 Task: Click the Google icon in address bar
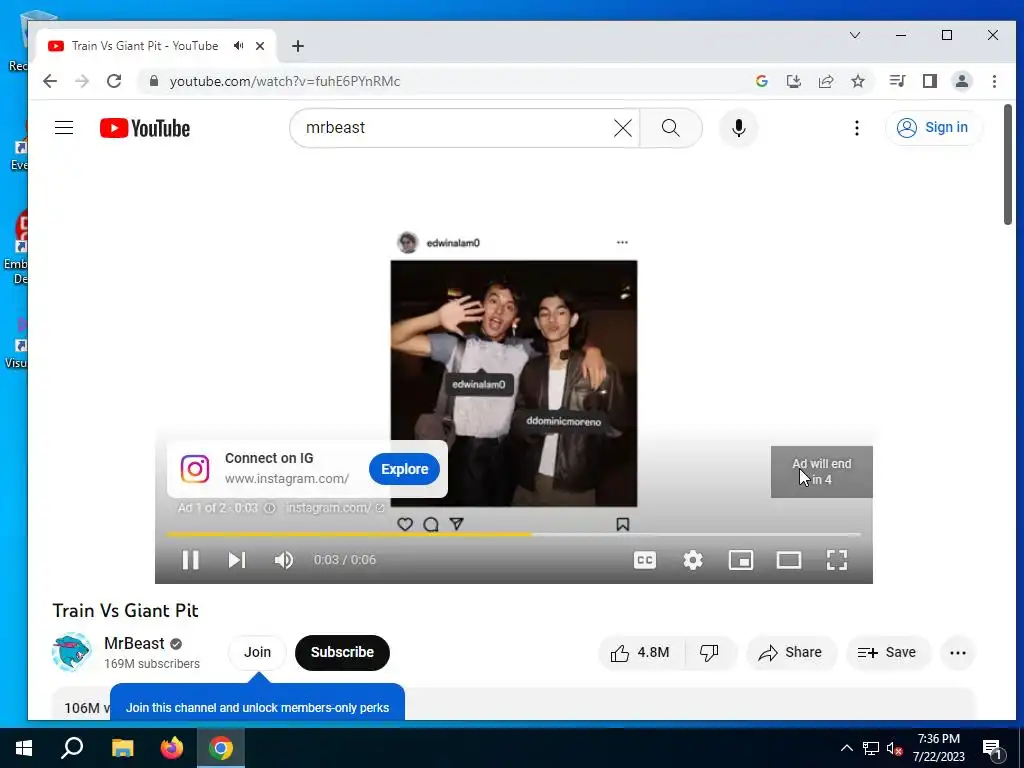click(x=761, y=81)
